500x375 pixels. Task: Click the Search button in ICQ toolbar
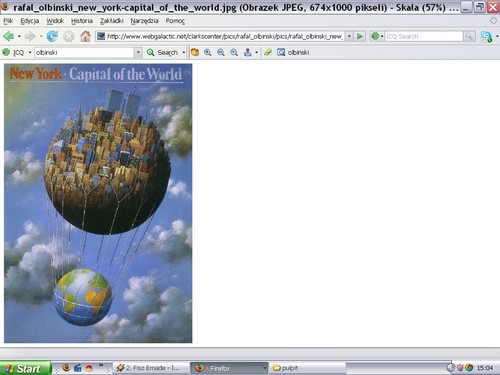[163, 52]
